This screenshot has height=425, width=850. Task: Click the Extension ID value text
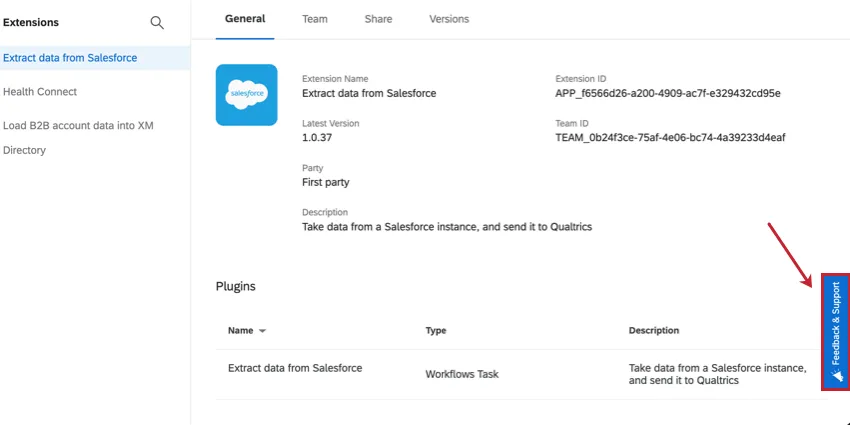pos(667,94)
